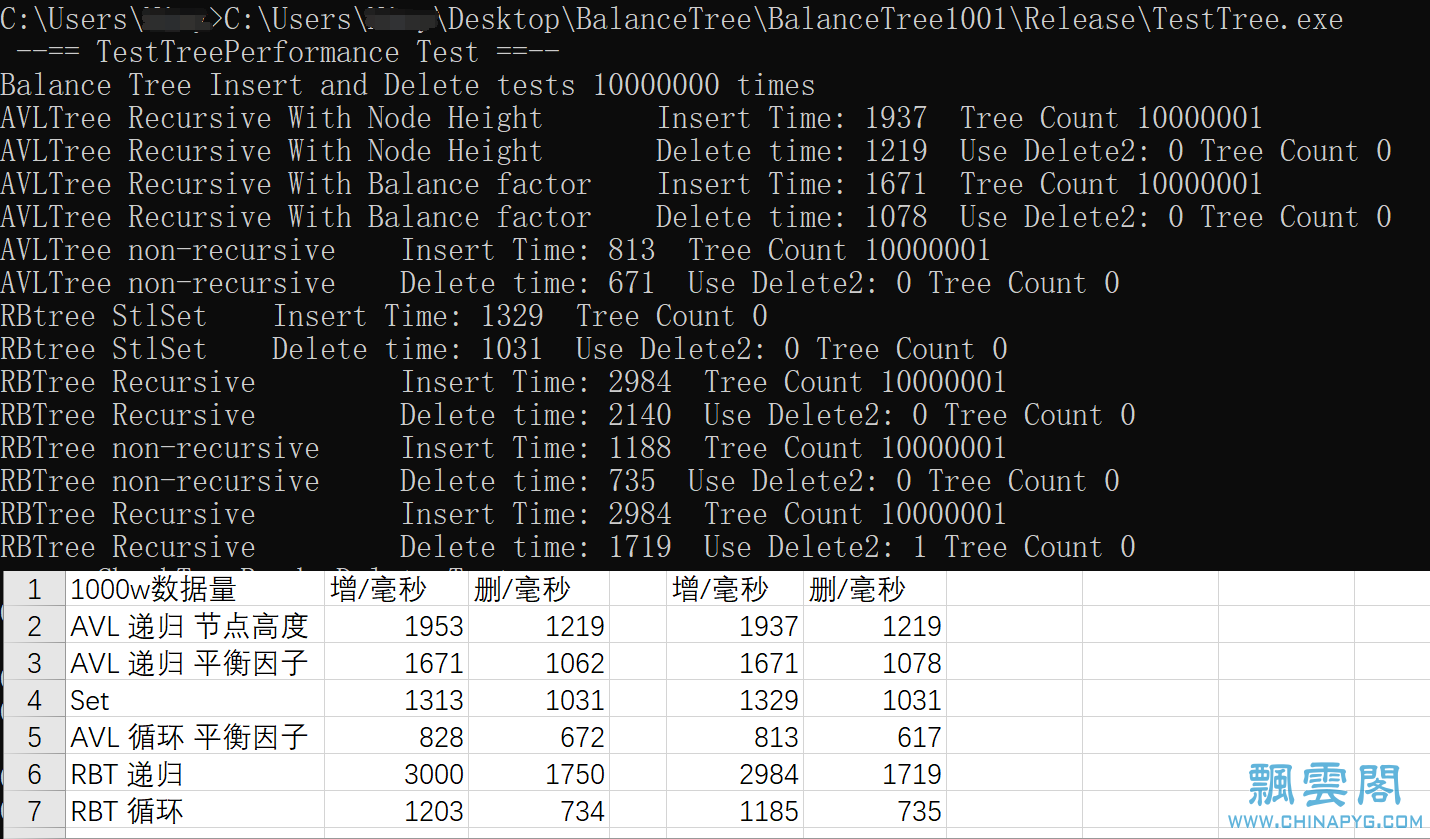Select the spreadsheet cell with value 672
The height and width of the screenshot is (839, 1430).
click(539, 737)
